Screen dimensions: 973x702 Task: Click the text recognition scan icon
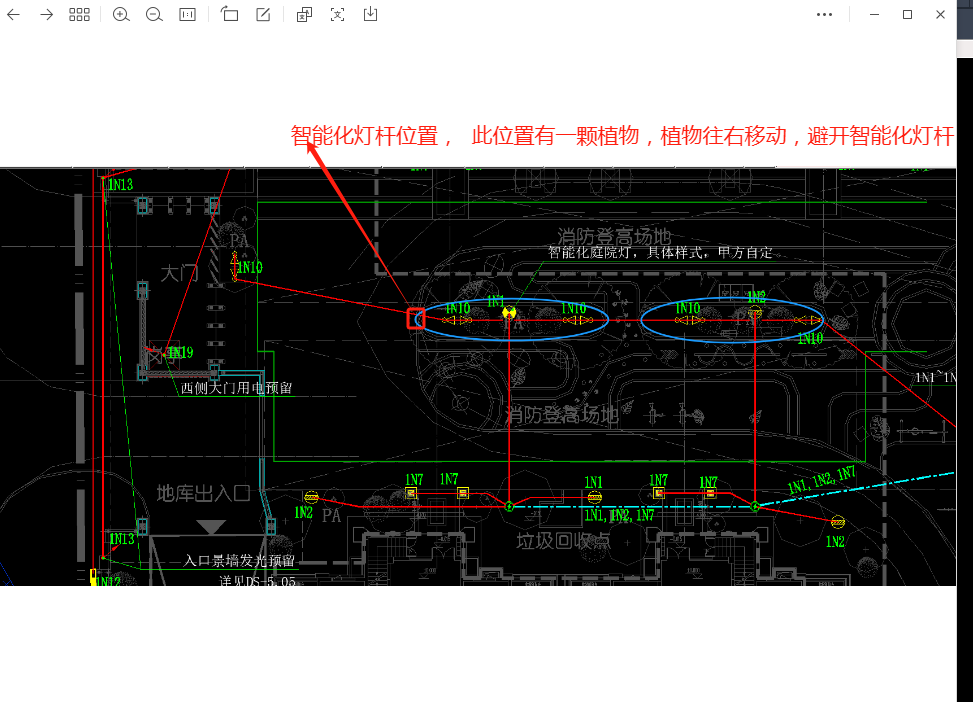(x=338, y=15)
